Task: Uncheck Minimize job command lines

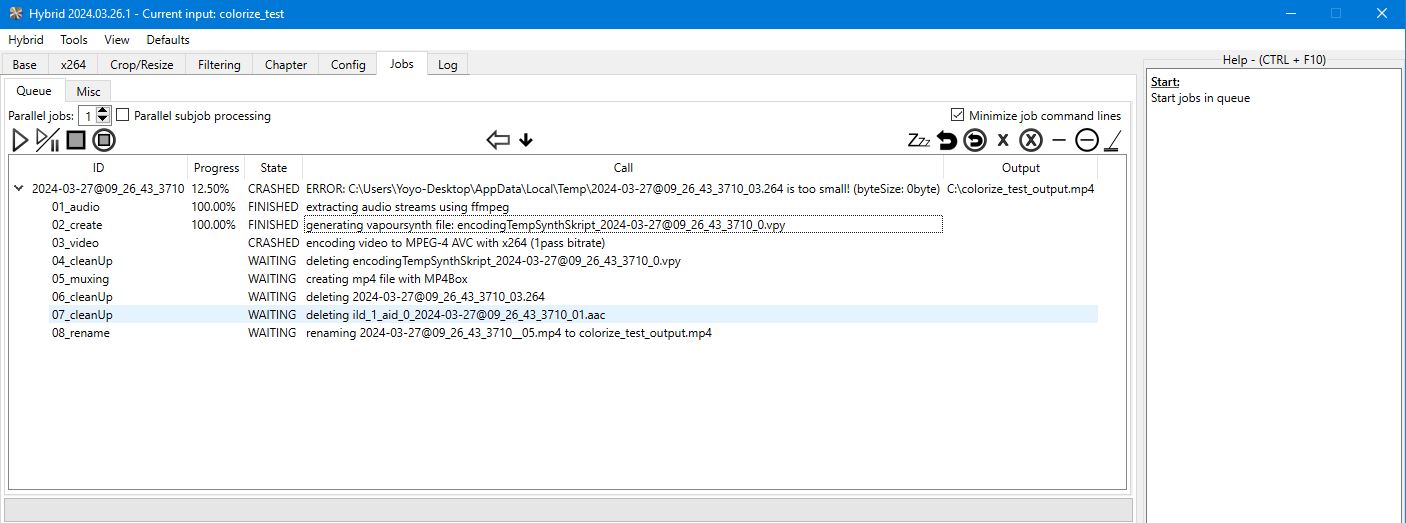Action: [x=957, y=115]
